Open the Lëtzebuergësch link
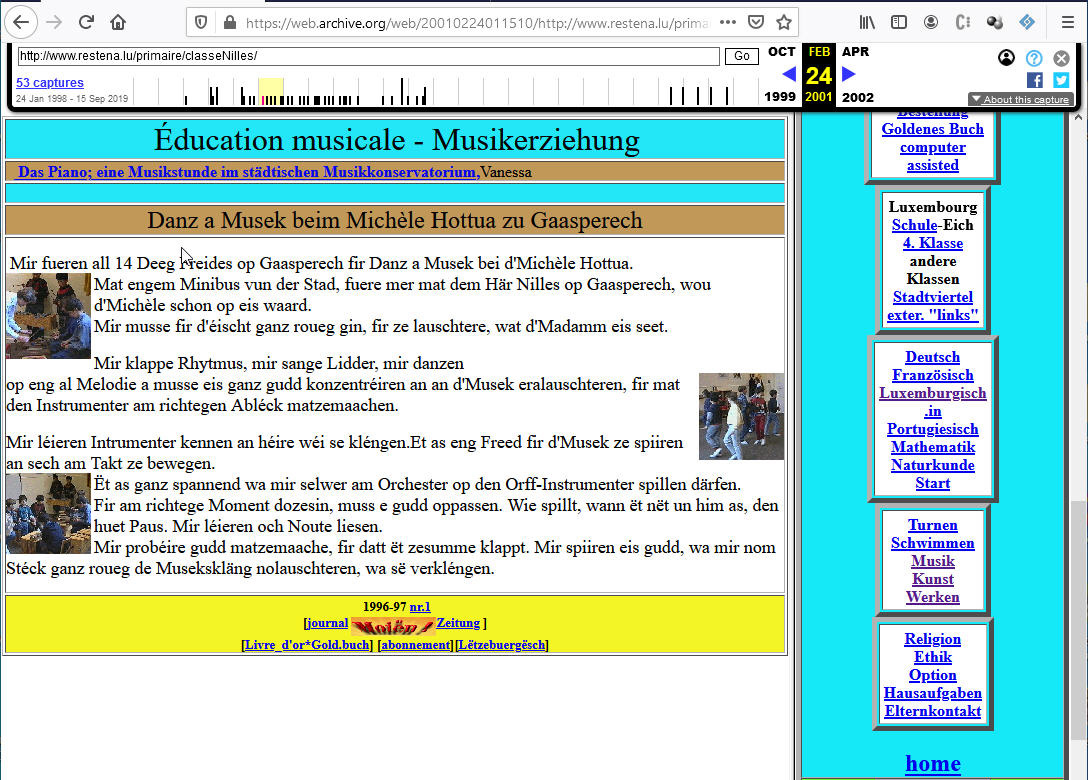The width and height of the screenshot is (1088, 780). coord(502,645)
